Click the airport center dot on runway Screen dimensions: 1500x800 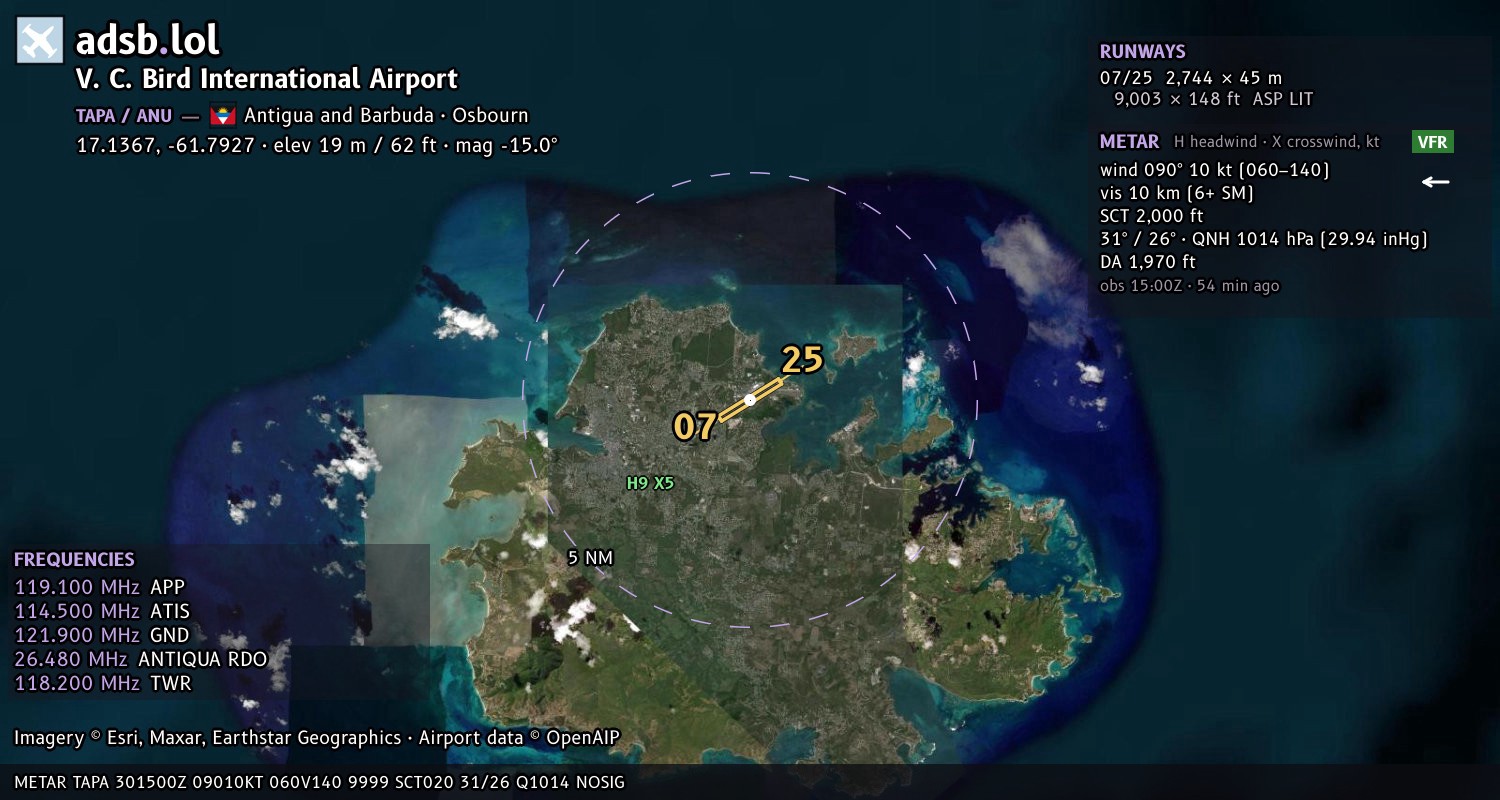[x=750, y=400]
